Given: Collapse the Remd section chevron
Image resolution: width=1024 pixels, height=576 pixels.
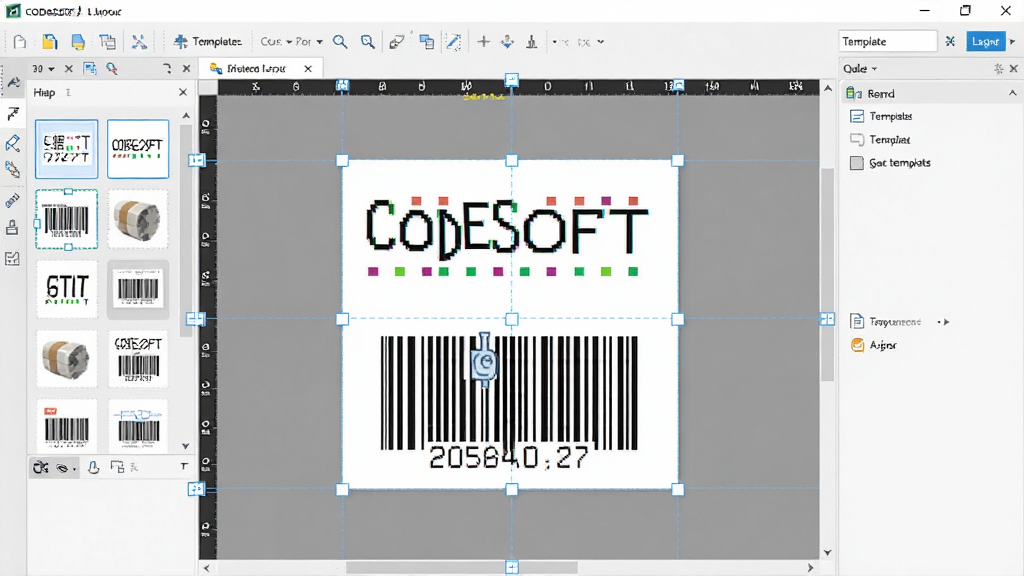Looking at the screenshot, I should [x=1012, y=93].
